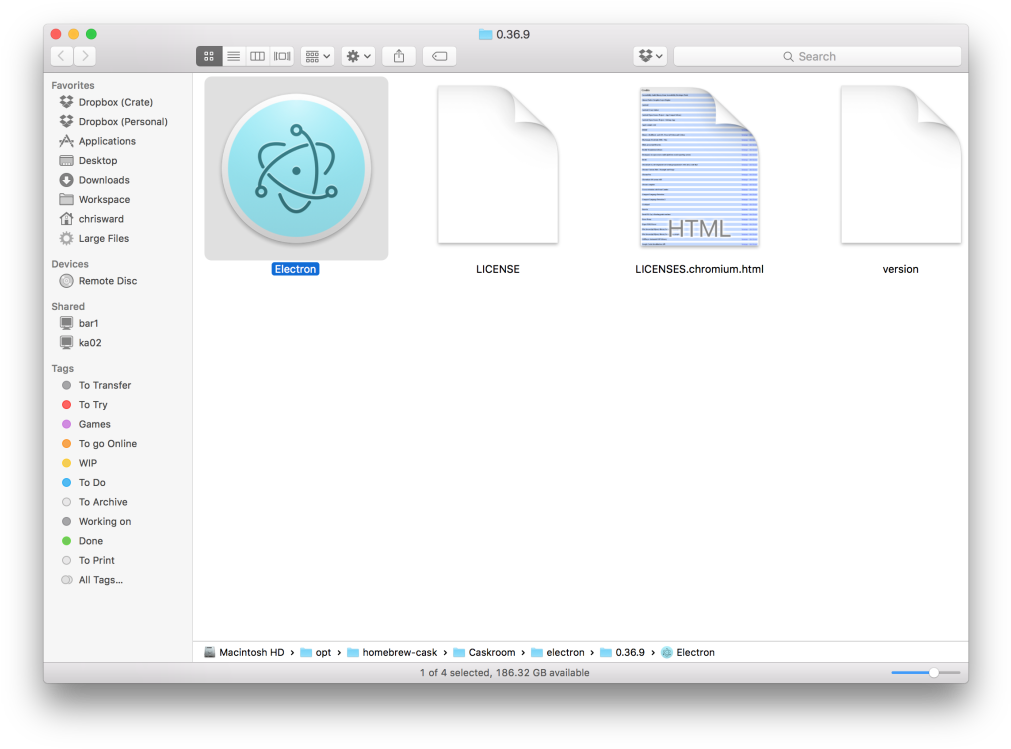This screenshot has height=749, width=1011.
Task: Go forward to next folder
Action: (85, 57)
